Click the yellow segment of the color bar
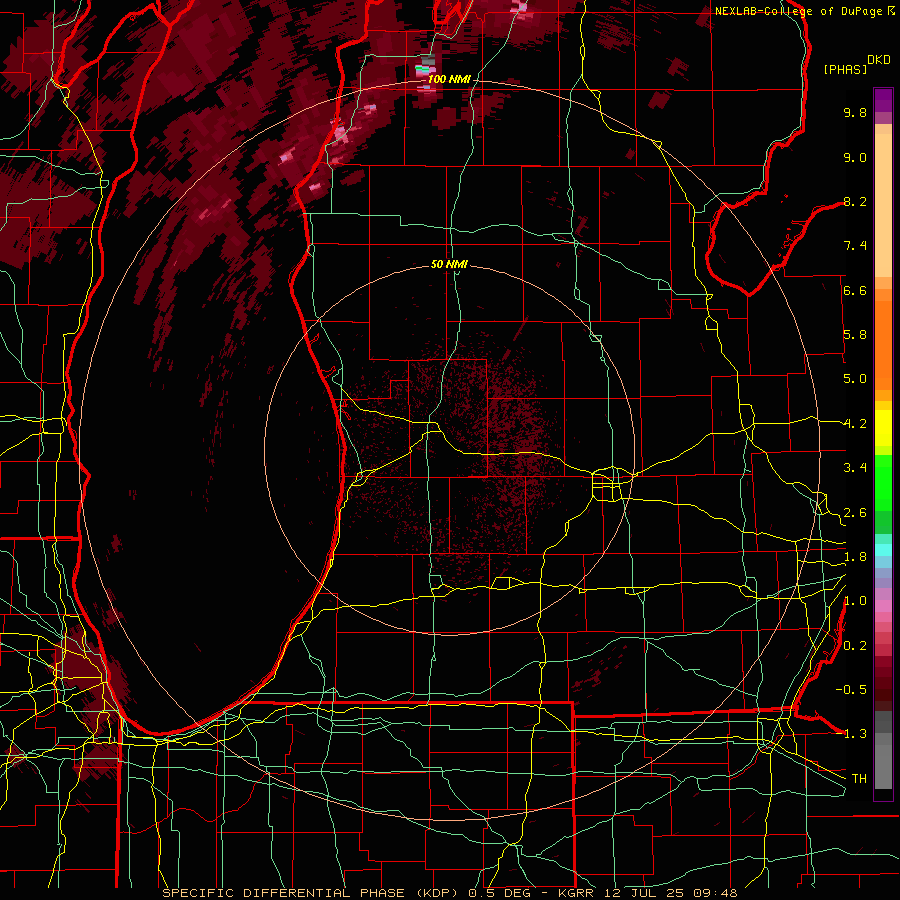This screenshot has height=900, width=900. coord(883,428)
